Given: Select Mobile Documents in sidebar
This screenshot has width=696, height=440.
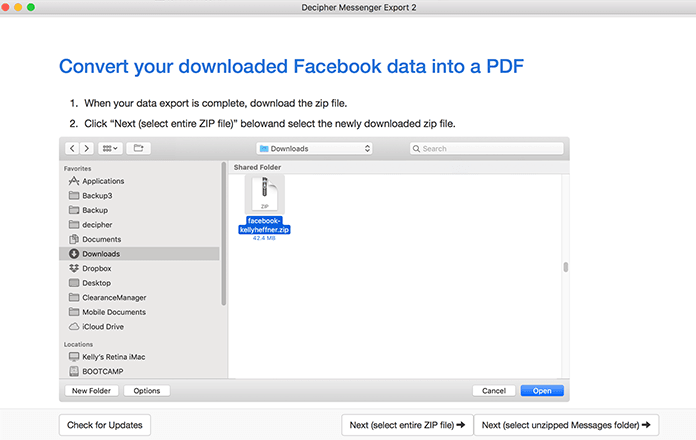Looking at the screenshot, I should (139, 312).
